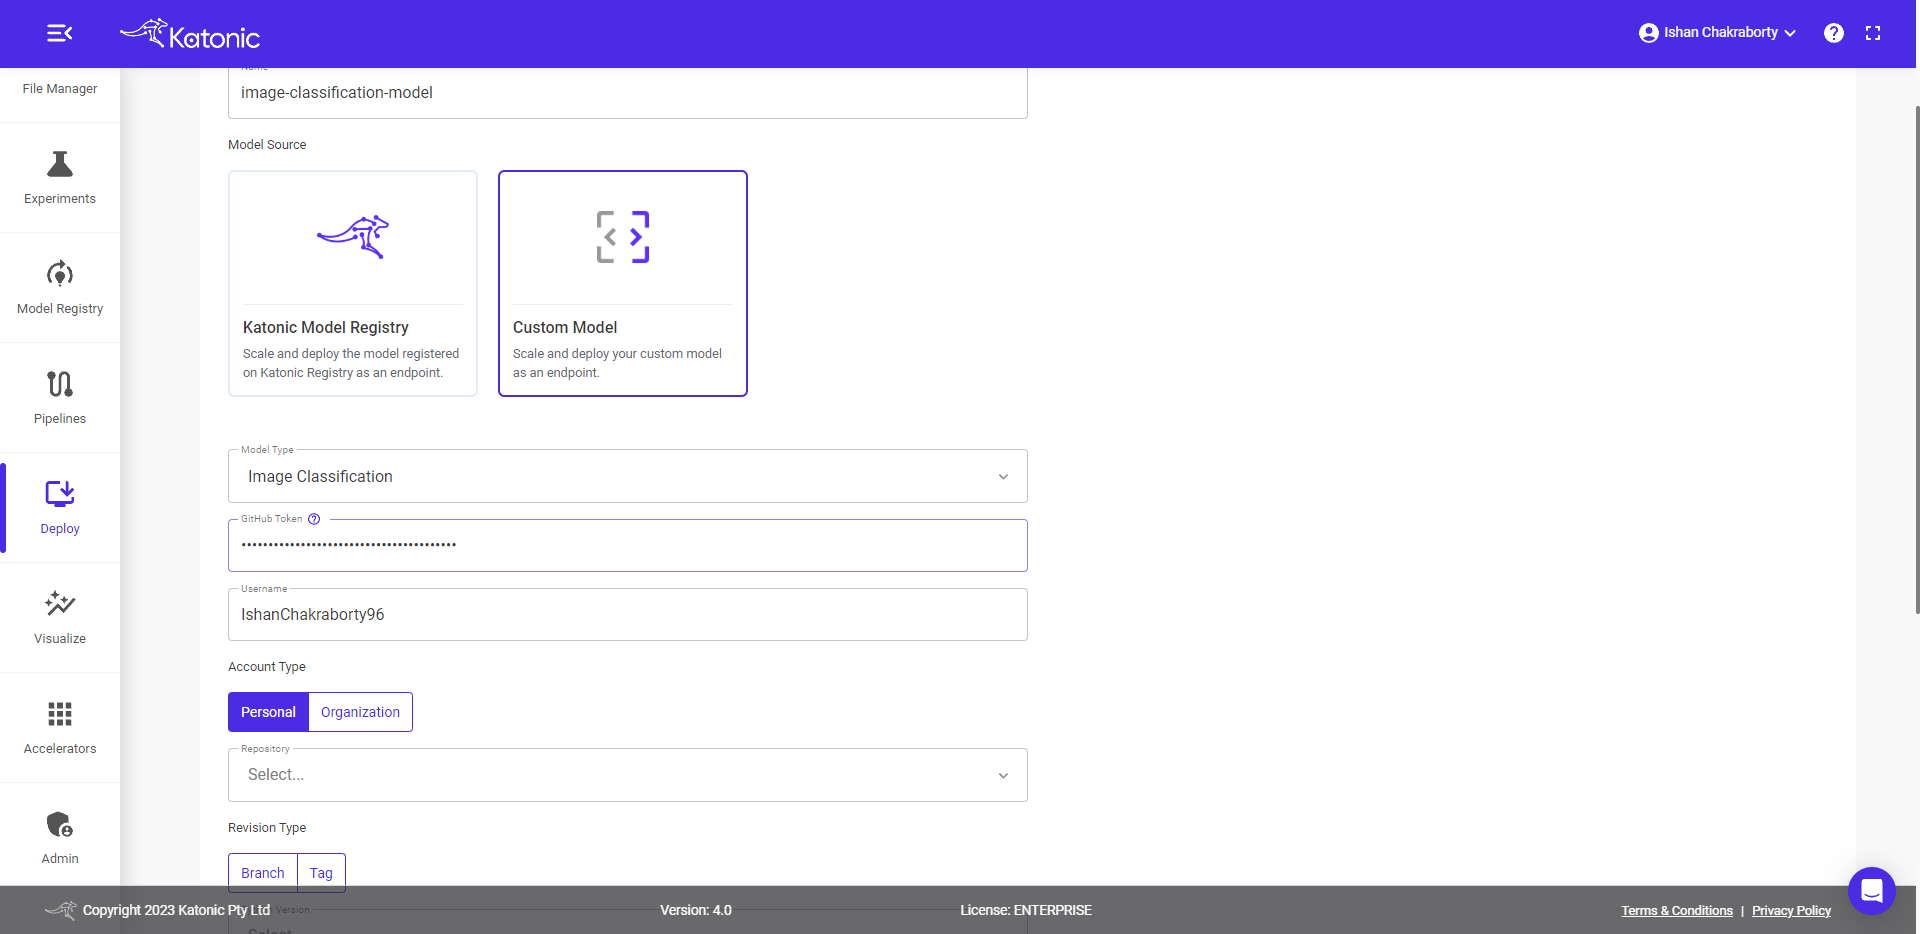Select Tag revision type

tap(321, 873)
